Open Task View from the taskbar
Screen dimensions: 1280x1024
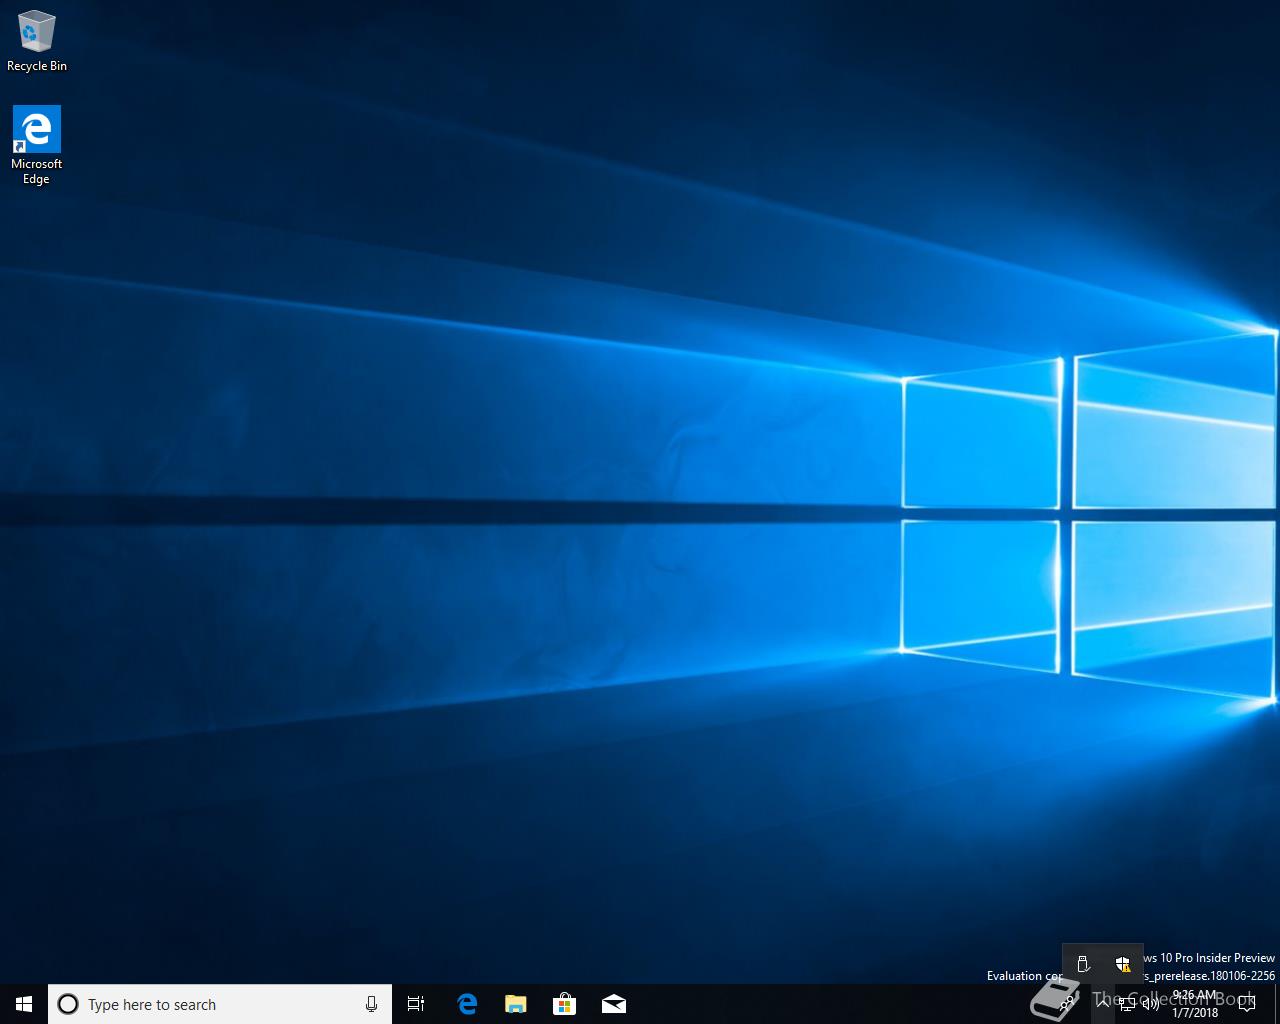pos(416,1004)
